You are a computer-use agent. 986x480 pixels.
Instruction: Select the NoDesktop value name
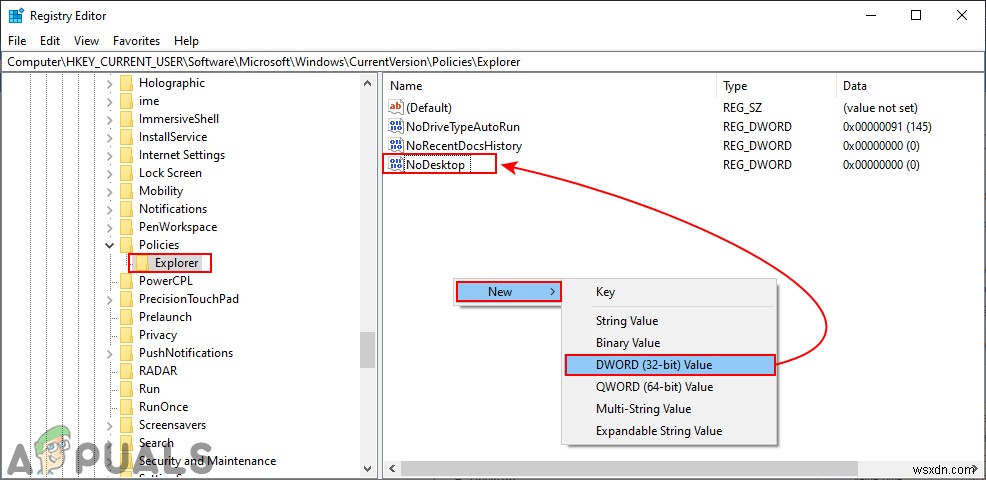436,165
